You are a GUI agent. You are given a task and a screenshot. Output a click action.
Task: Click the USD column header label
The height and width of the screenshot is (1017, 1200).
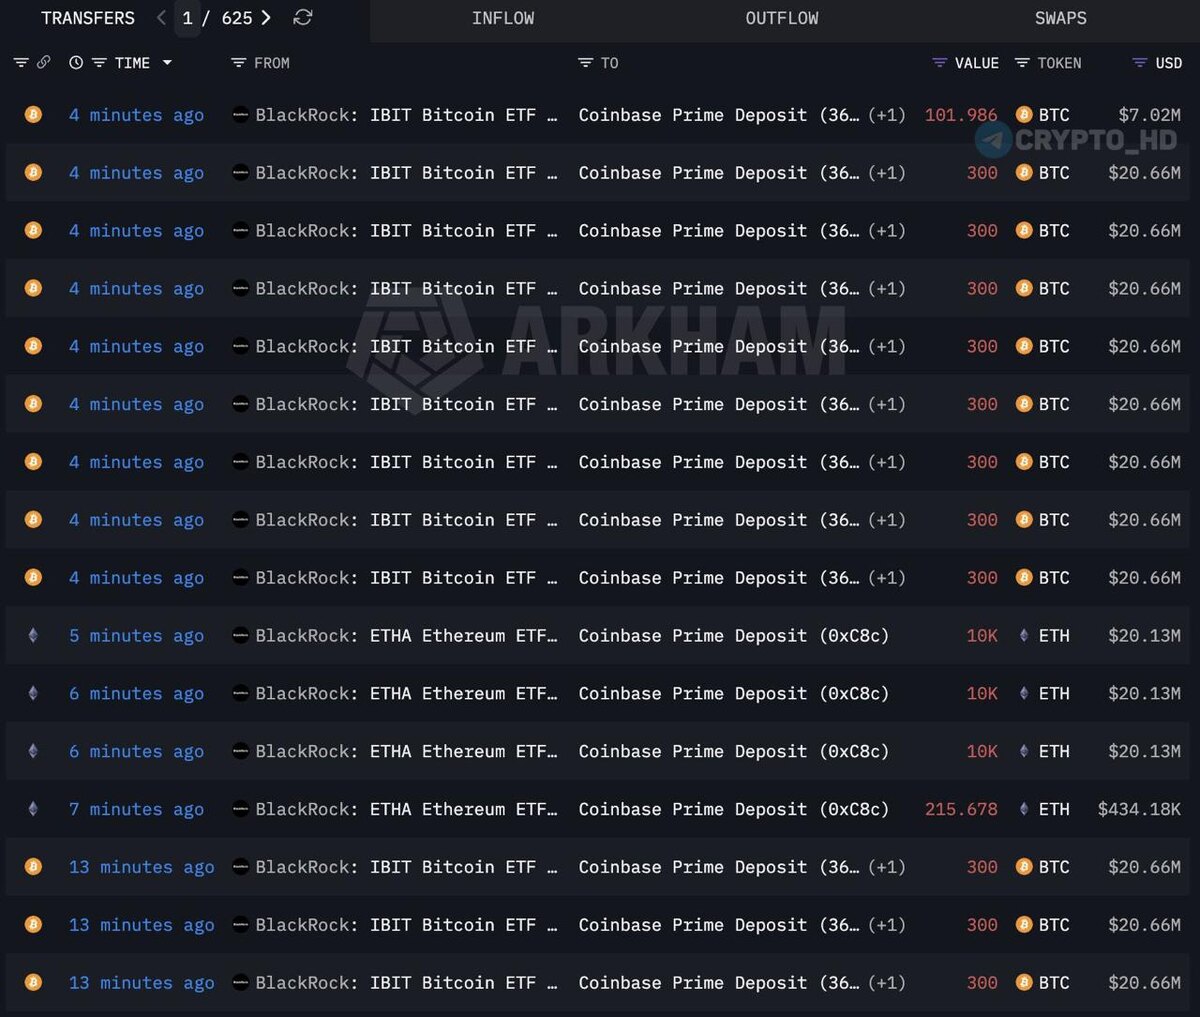(1169, 63)
